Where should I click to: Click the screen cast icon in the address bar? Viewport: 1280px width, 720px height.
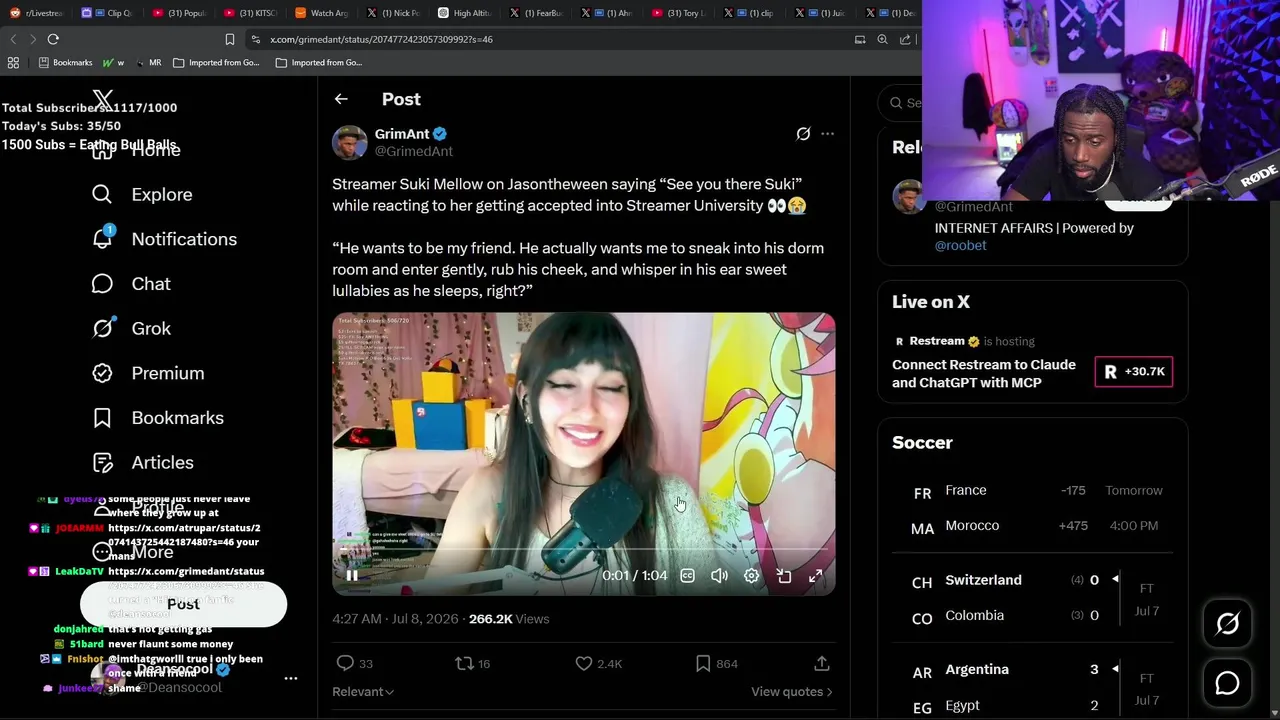coord(860,39)
